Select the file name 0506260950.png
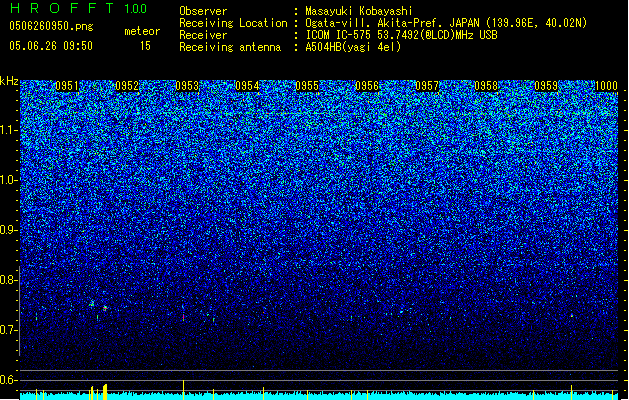This screenshot has height=400, width=629. [51, 26]
